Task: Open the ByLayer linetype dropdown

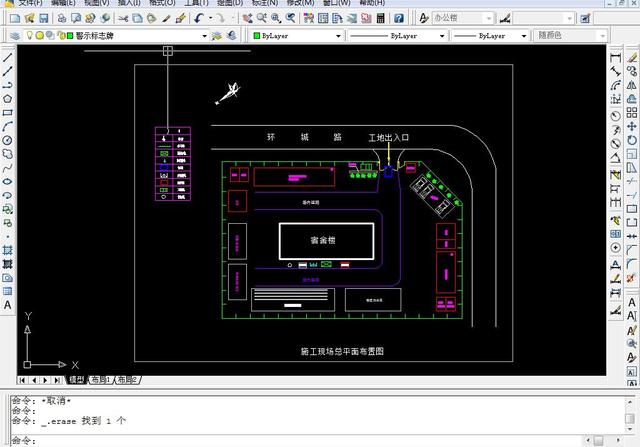Action: 442,36
